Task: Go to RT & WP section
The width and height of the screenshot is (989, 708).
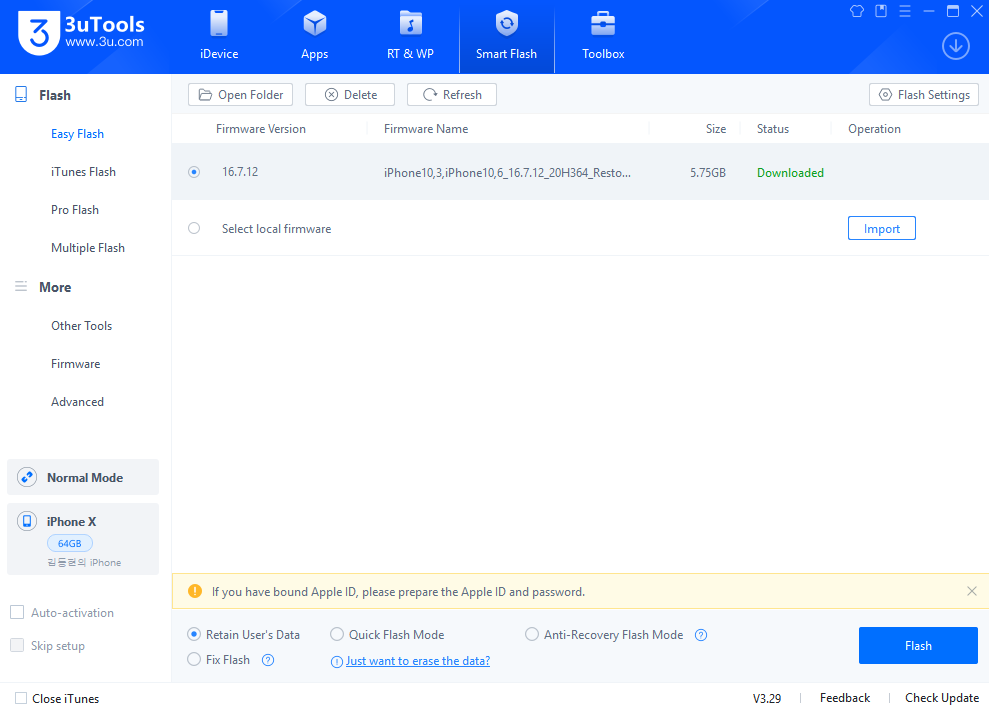Action: (410, 36)
